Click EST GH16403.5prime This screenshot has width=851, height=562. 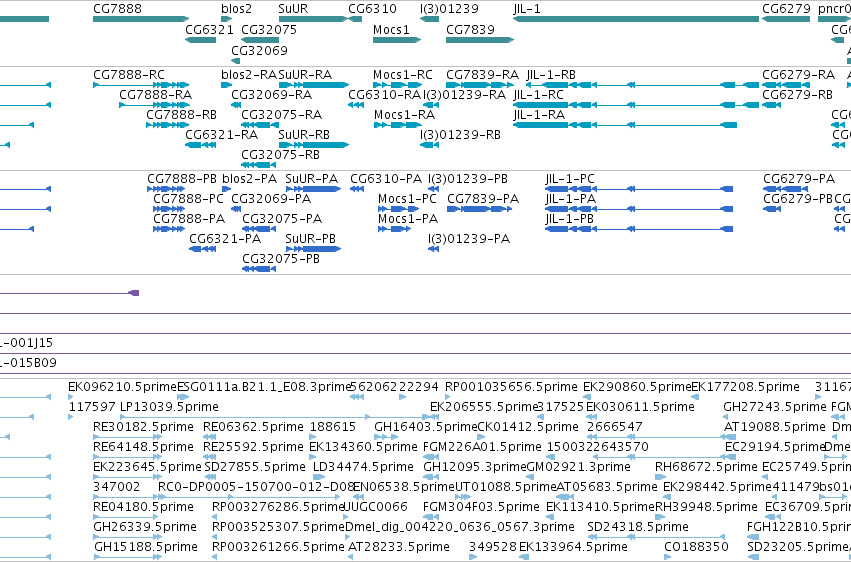[426, 426]
